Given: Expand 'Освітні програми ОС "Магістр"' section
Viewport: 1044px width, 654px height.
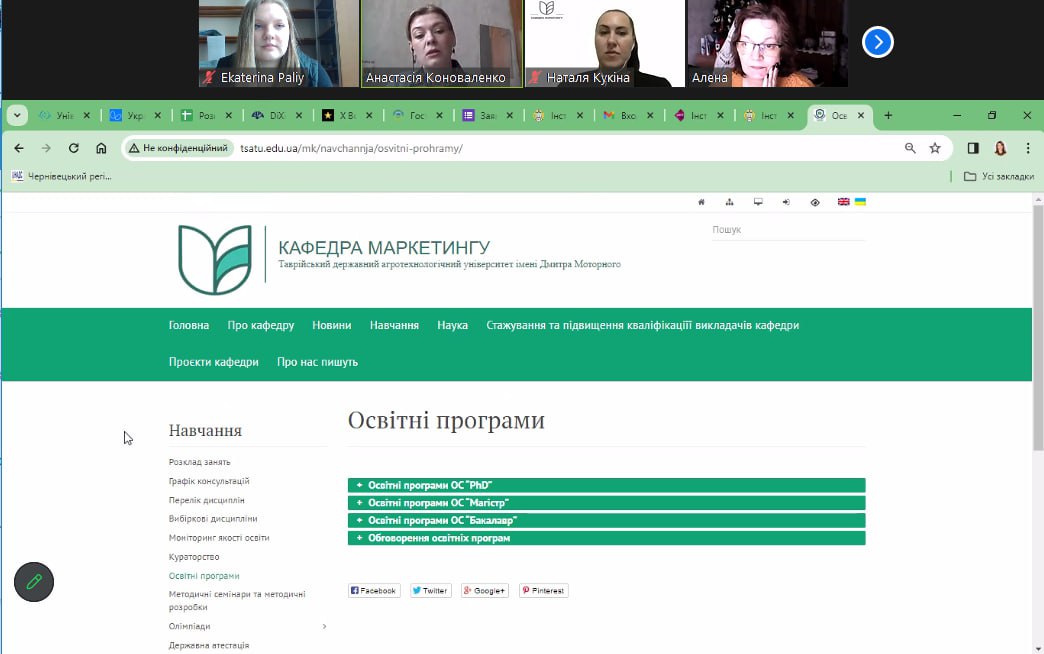Looking at the screenshot, I should coord(607,503).
